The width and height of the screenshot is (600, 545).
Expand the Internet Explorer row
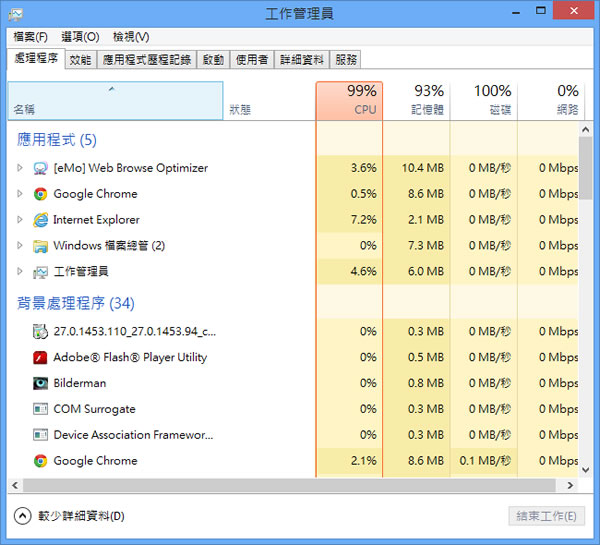(20, 219)
